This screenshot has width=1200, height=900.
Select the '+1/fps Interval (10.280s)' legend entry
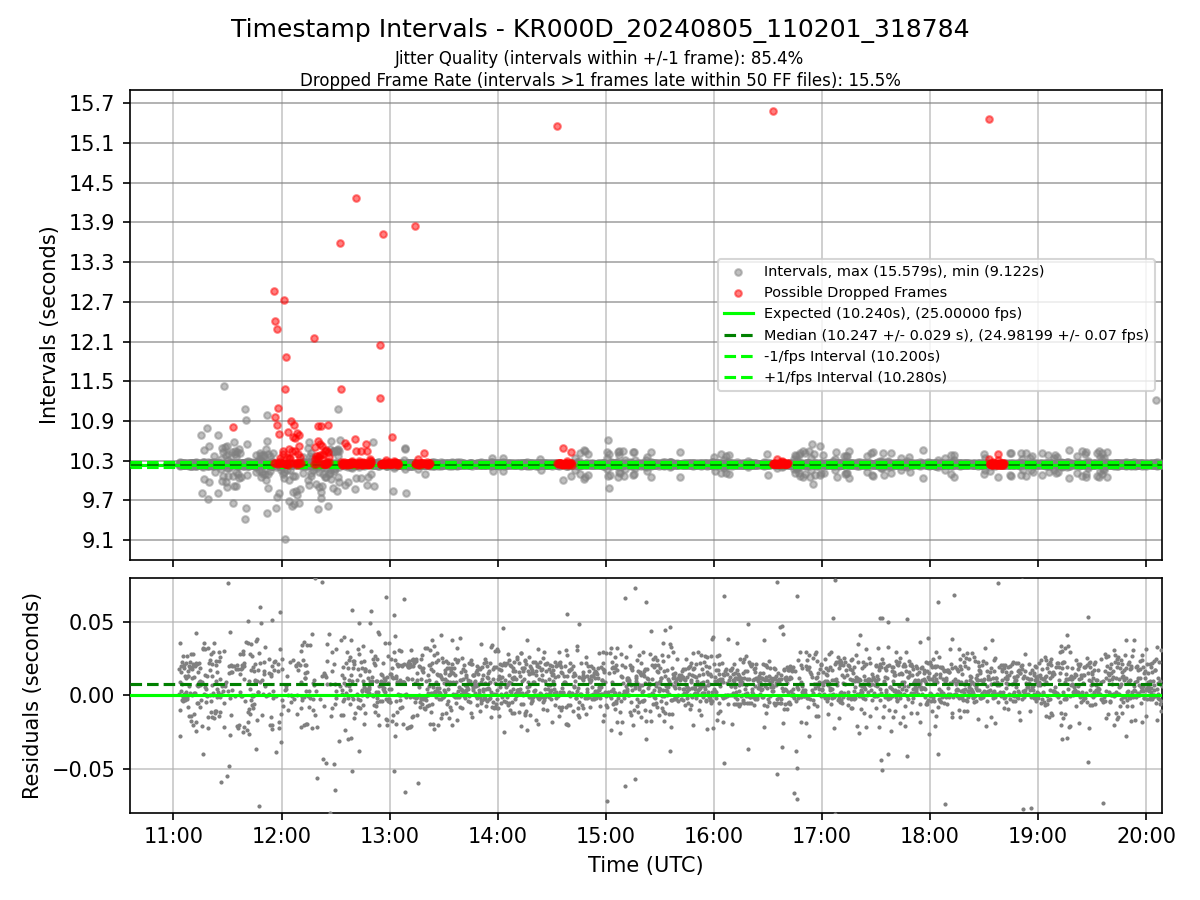tap(855, 377)
